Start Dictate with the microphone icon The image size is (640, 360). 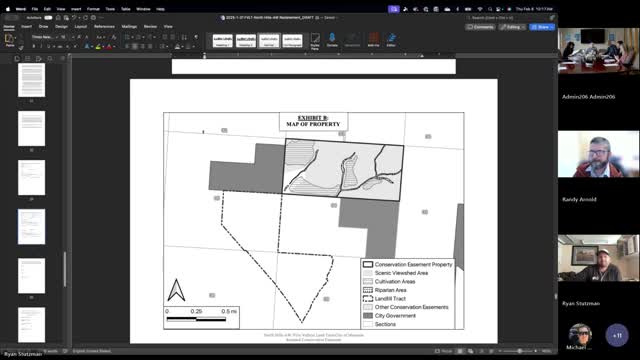pos(332,40)
